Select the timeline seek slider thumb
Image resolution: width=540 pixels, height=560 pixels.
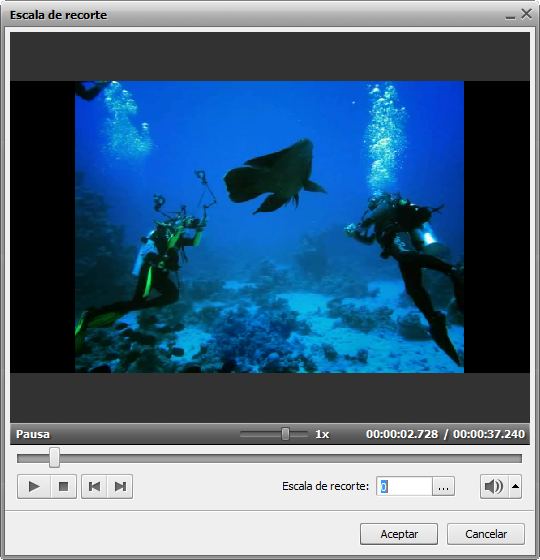pyautogui.click(x=54, y=458)
